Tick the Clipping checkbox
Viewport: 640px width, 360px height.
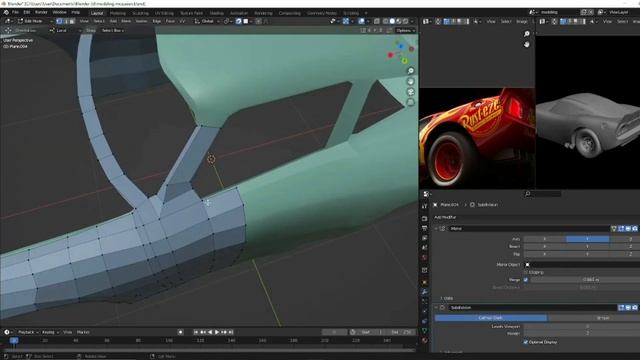[x=526, y=272]
